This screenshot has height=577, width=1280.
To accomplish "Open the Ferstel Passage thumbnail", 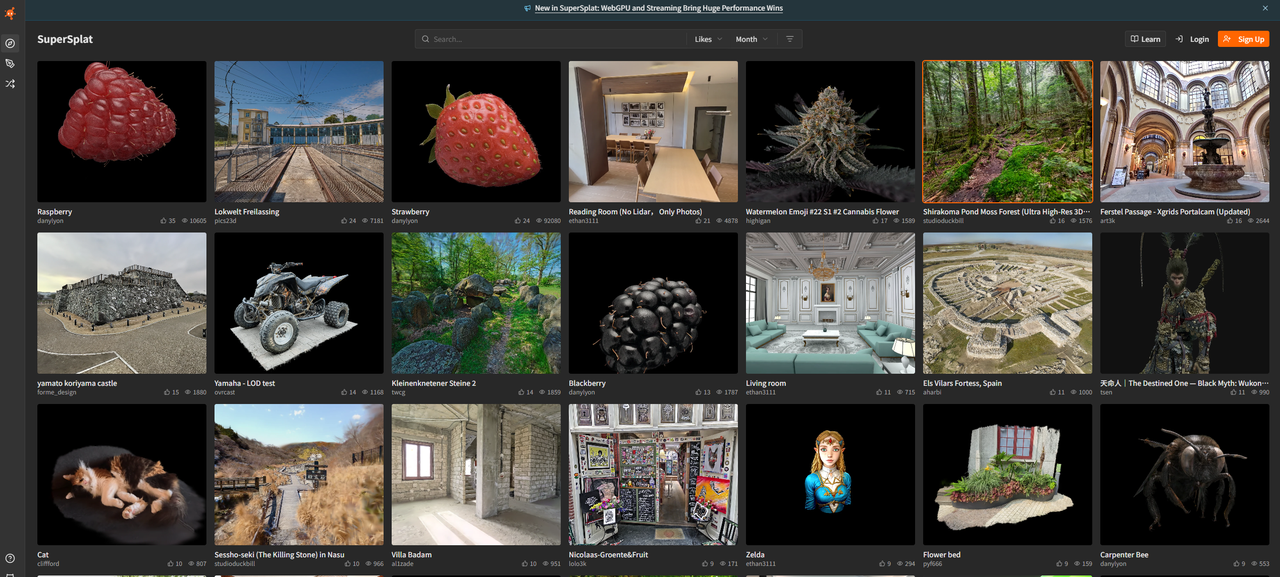I will [x=1185, y=132].
